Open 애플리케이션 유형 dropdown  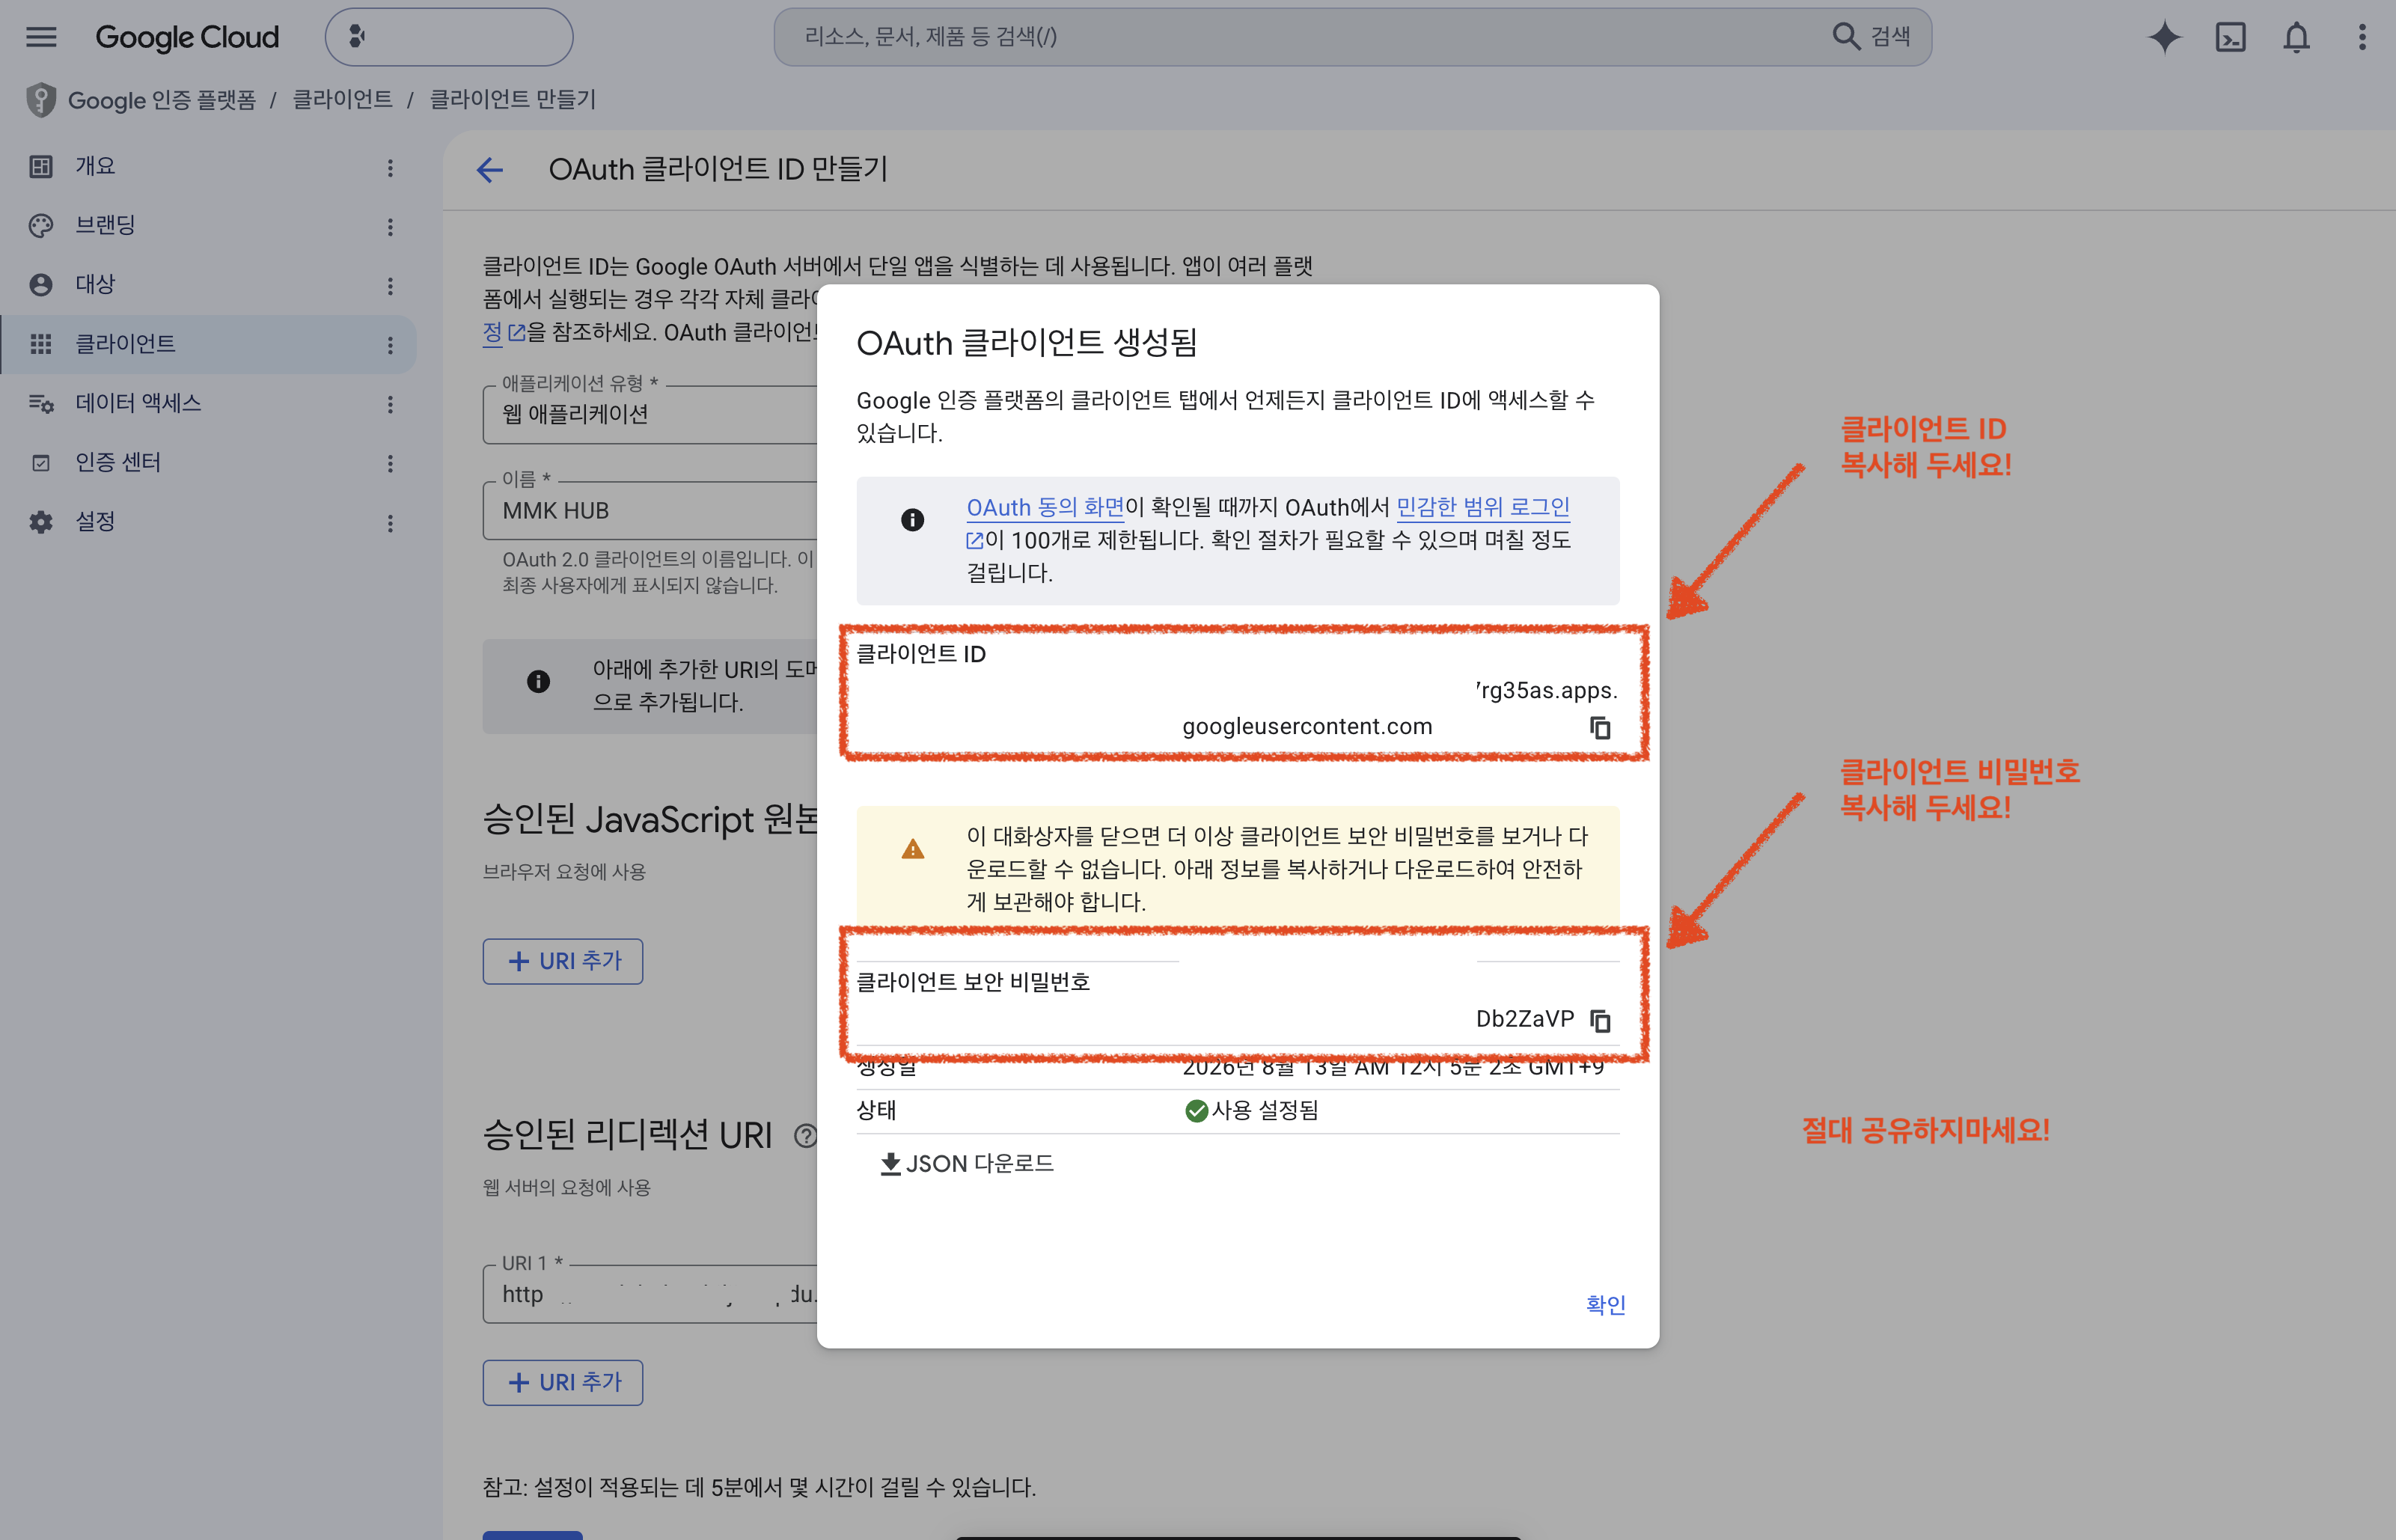(x=650, y=414)
